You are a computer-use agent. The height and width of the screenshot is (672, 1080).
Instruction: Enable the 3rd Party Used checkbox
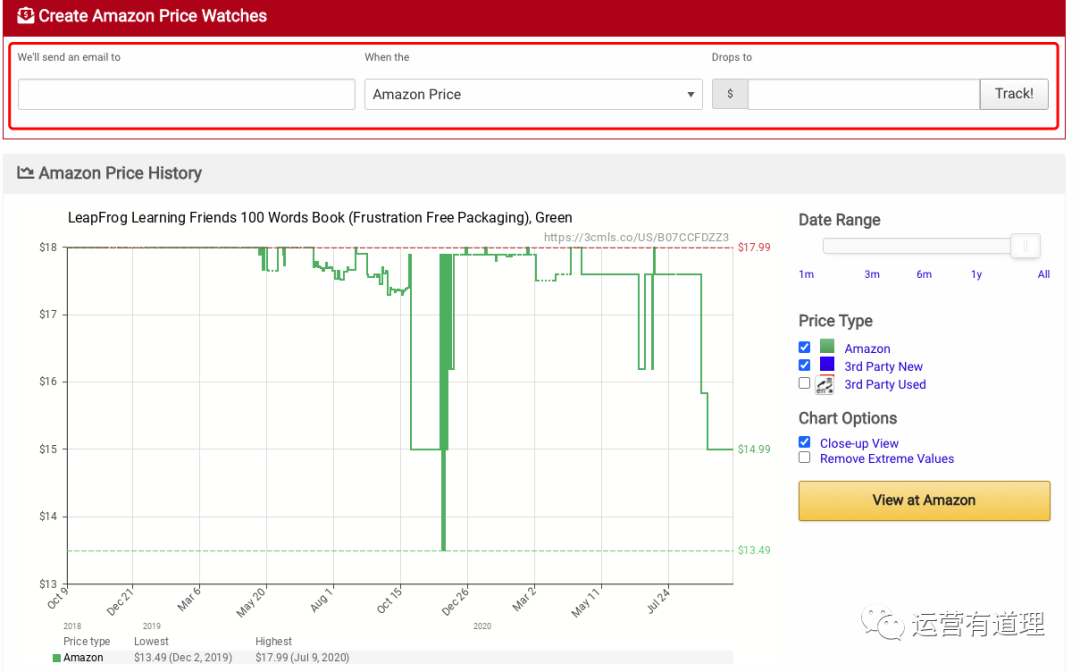pos(805,383)
